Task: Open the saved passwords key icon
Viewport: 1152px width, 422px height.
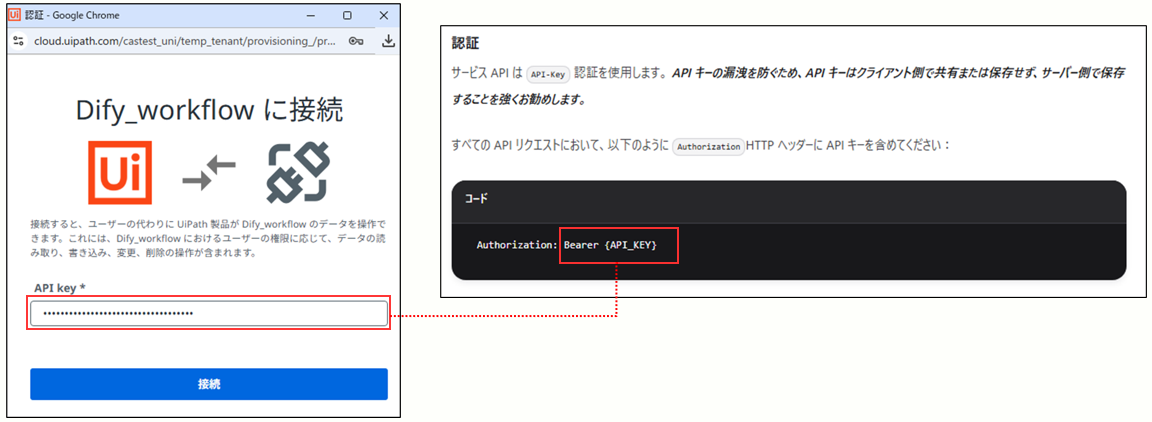Action: (357, 41)
